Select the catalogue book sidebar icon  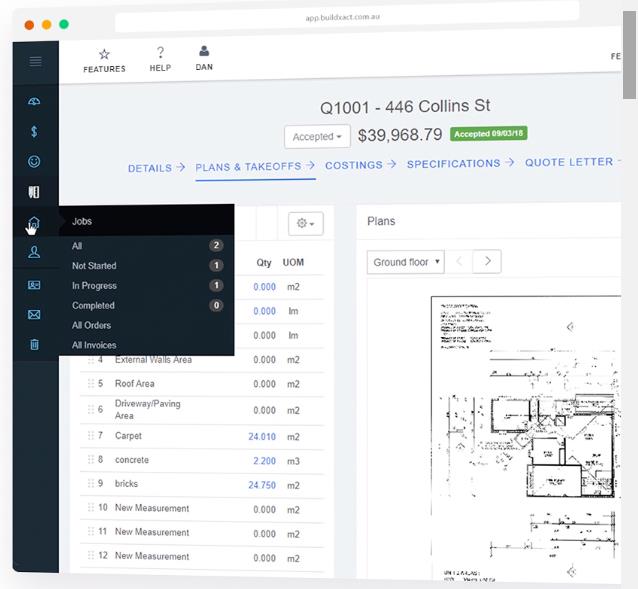34,192
